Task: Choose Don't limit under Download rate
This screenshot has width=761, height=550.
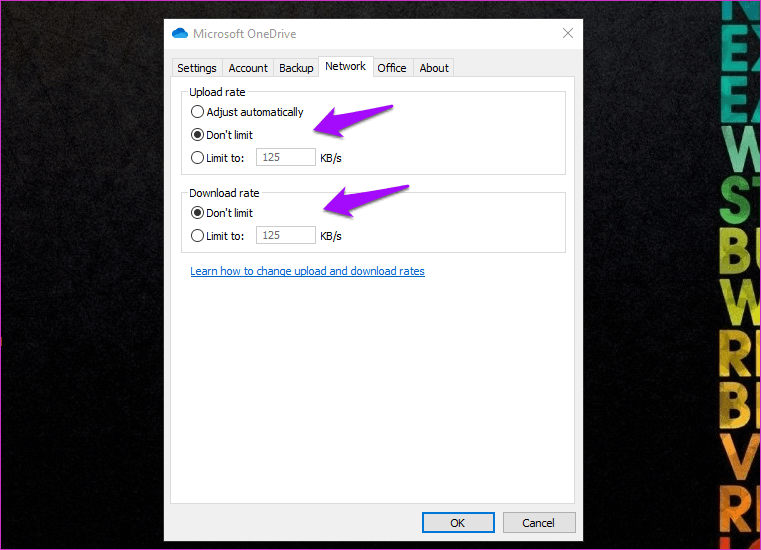Action: pyautogui.click(x=222, y=213)
